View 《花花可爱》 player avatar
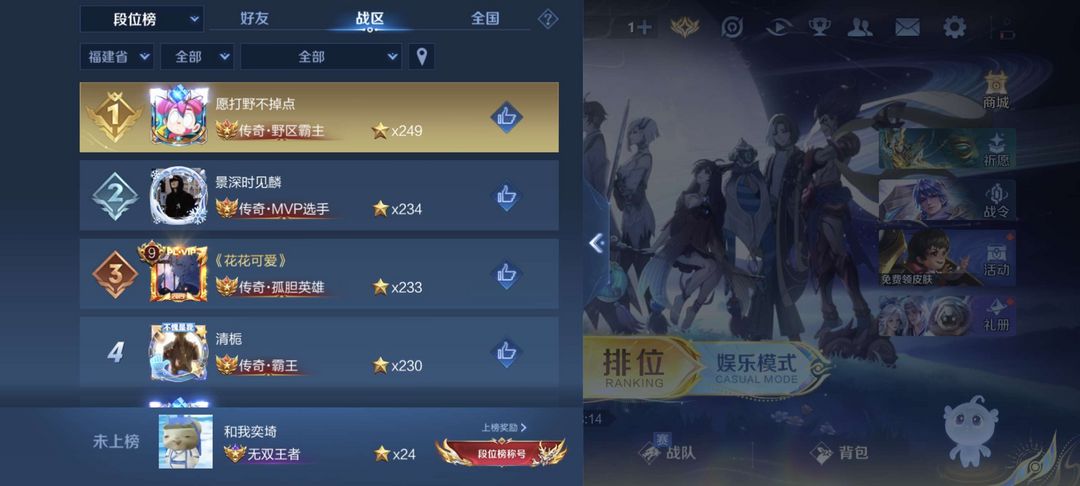 point(178,273)
